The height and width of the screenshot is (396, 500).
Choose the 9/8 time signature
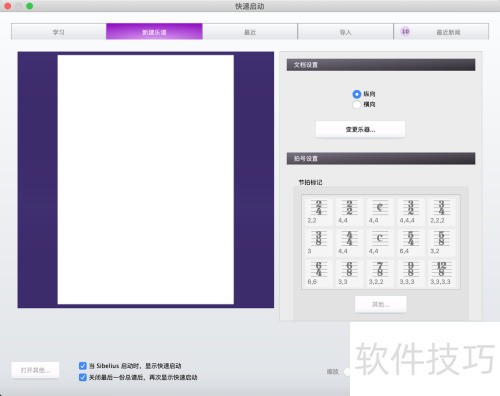point(410,273)
